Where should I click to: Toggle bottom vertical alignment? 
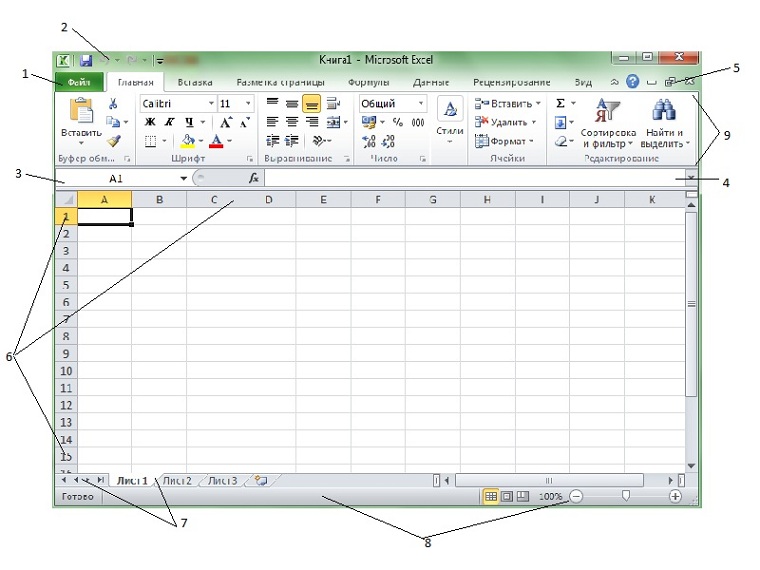pos(312,103)
